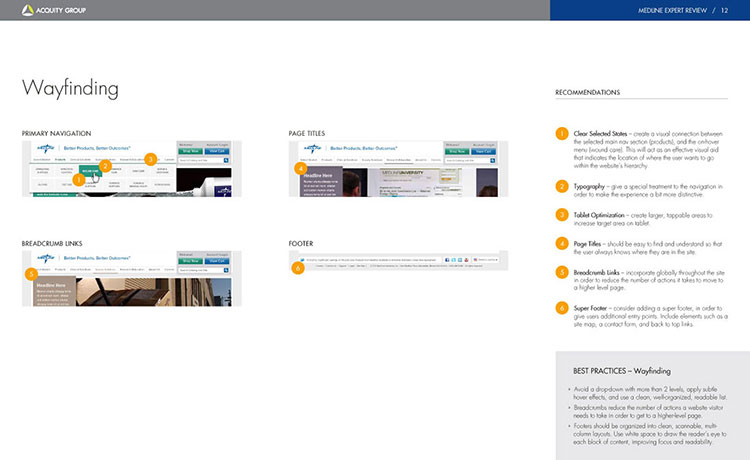The height and width of the screenshot is (460, 750).
Task: Click the 'PRIMARY NAVIGATION' heading
Action: coord(56,133)
